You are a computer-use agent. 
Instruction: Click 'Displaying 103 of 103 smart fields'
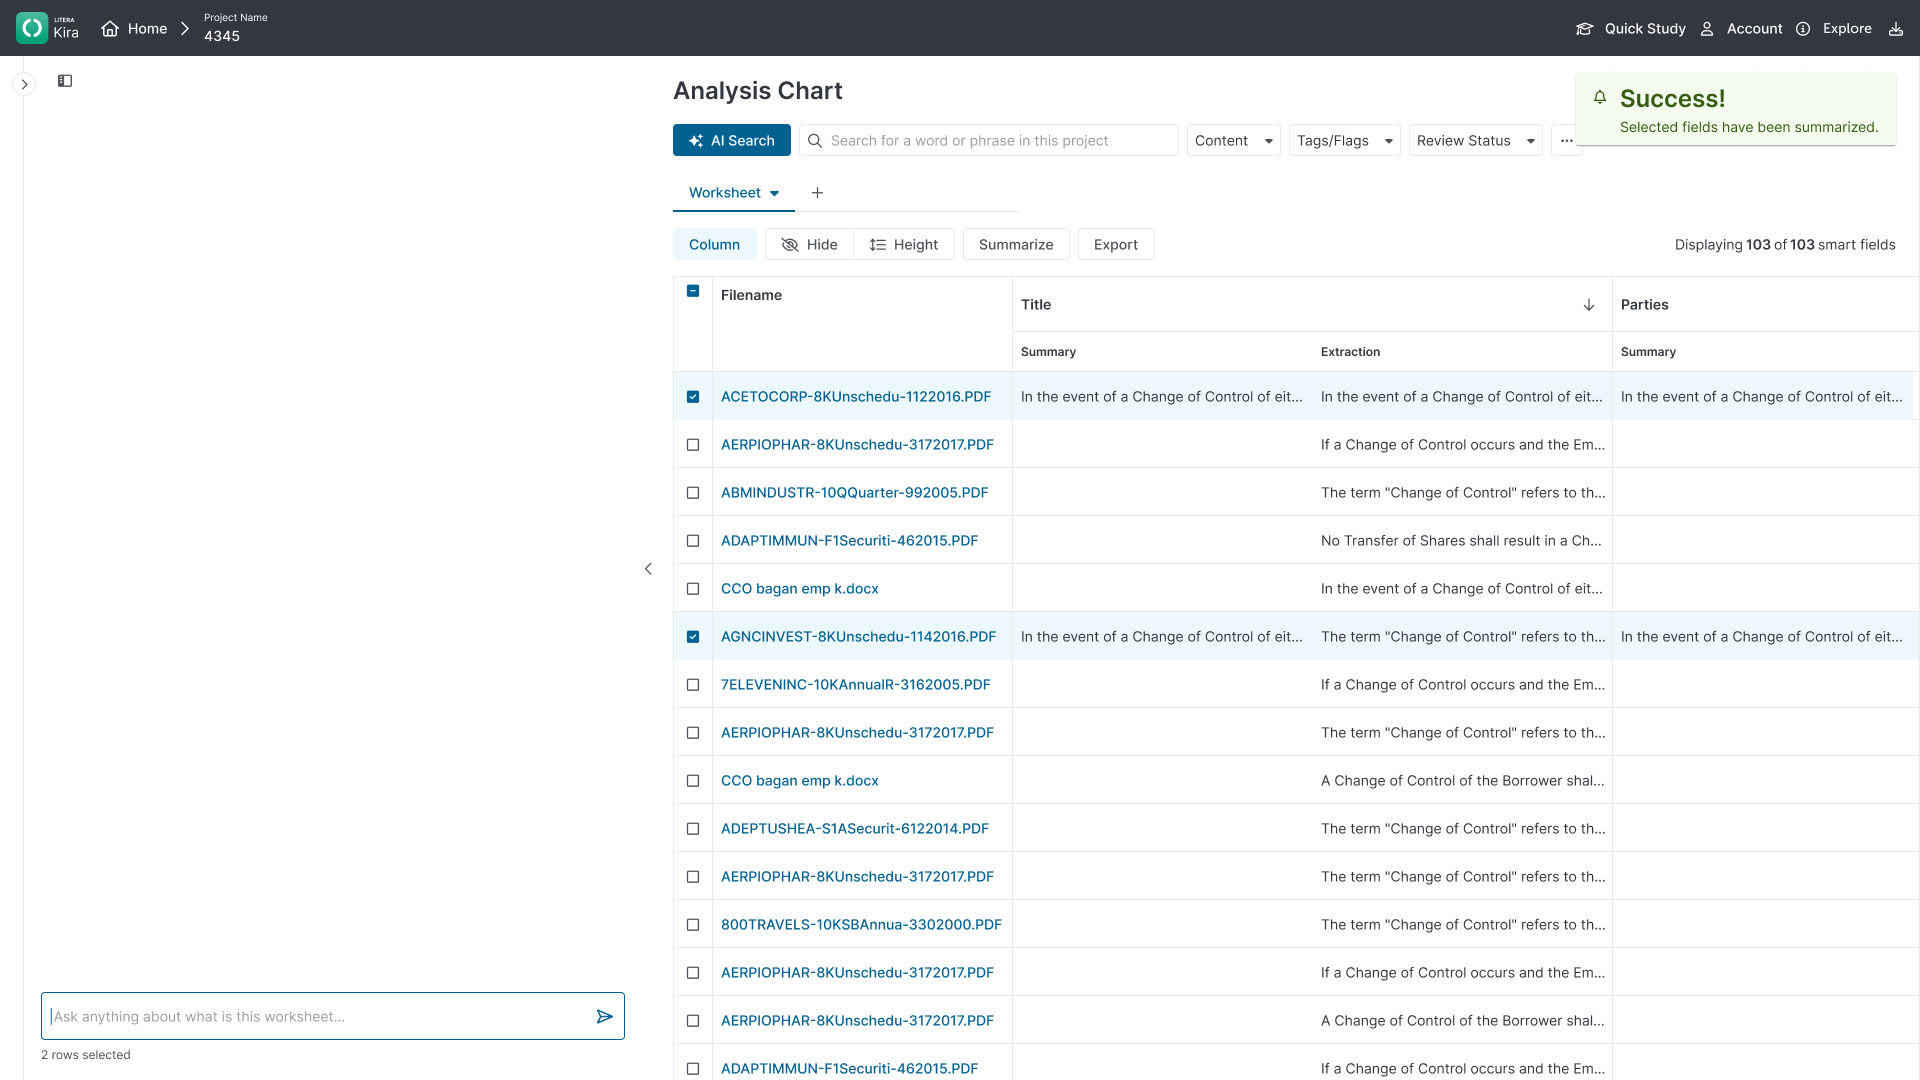(1785, 245)
